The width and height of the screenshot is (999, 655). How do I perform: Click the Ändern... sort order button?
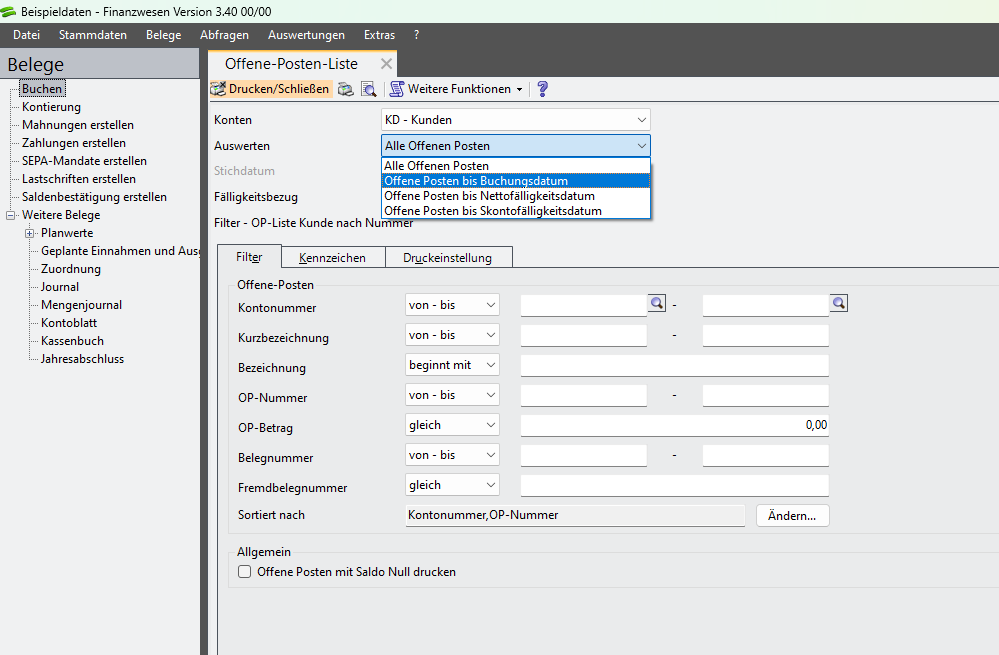tap(793, 516)
